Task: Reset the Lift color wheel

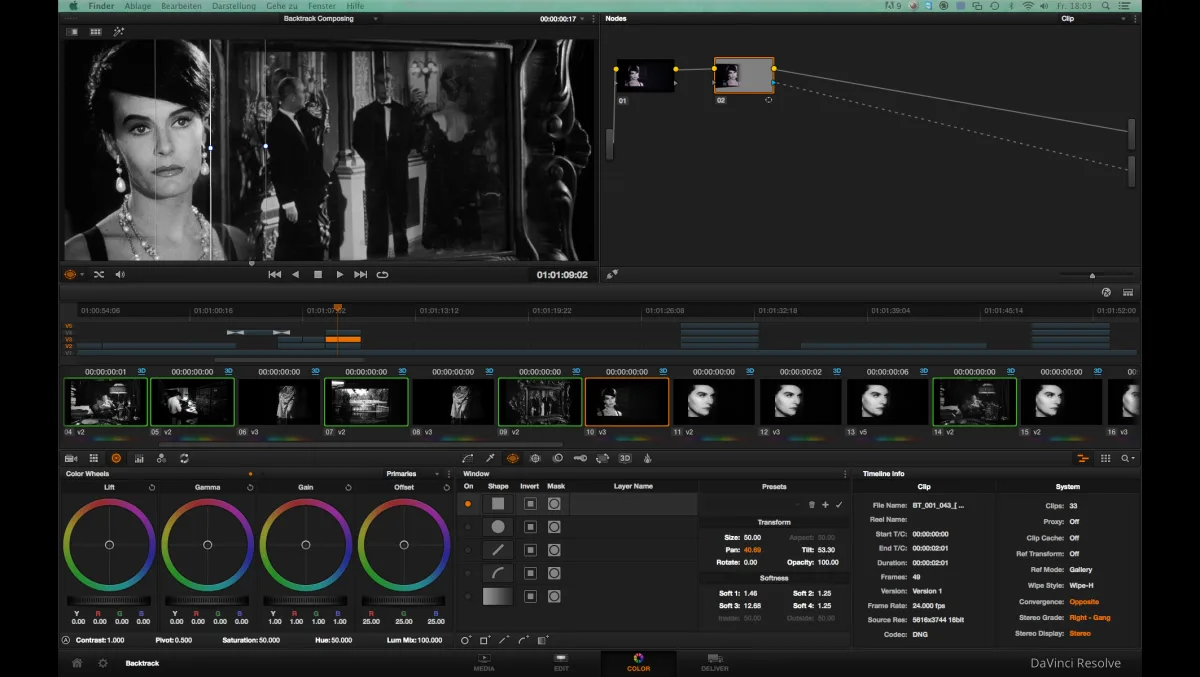Action: 152,487
